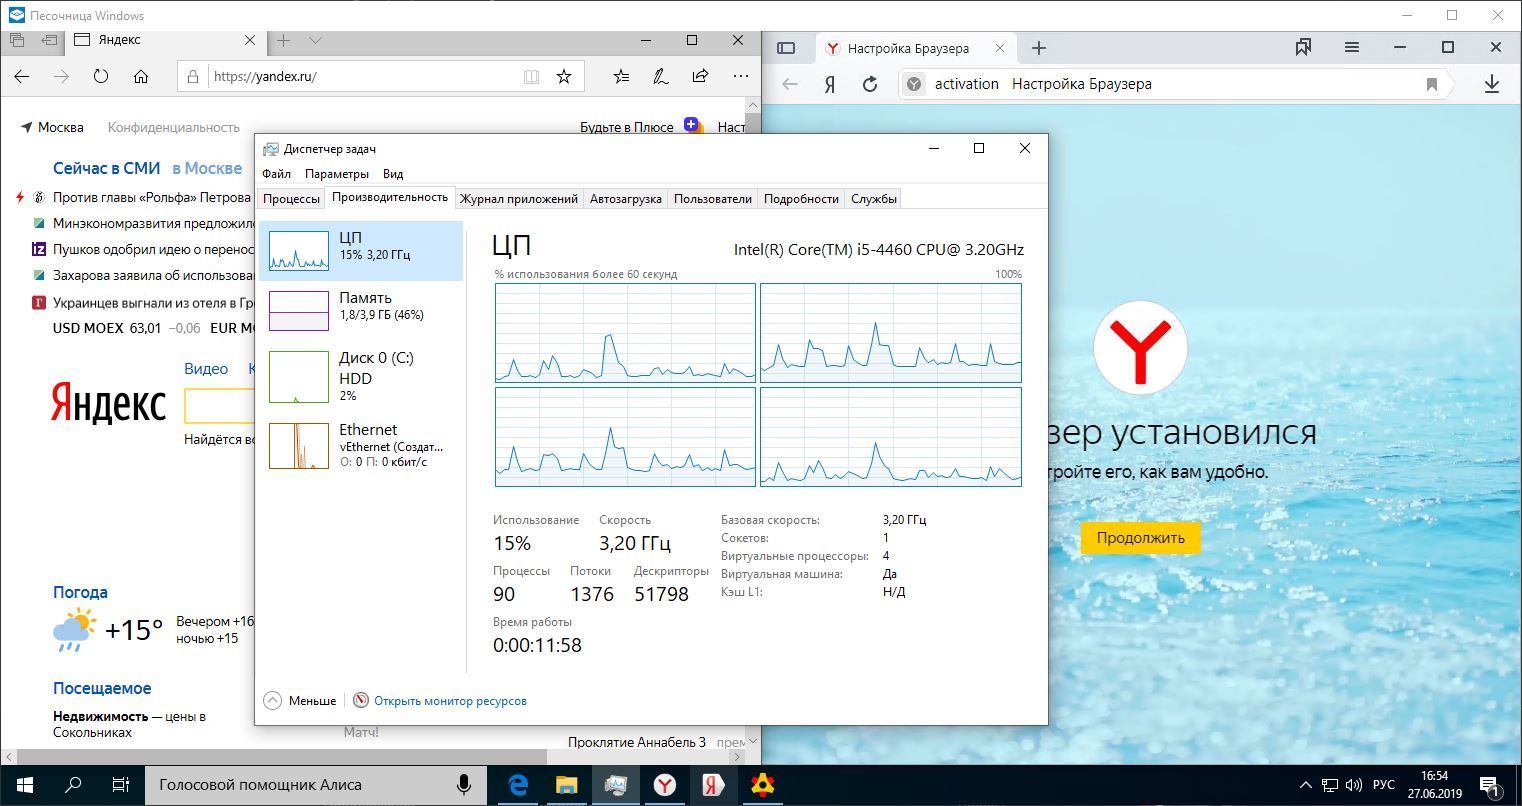Select the Ethernet item in the performance sidebar
This screenshot has width=1522, height=806.
click(x=361, y=446)
